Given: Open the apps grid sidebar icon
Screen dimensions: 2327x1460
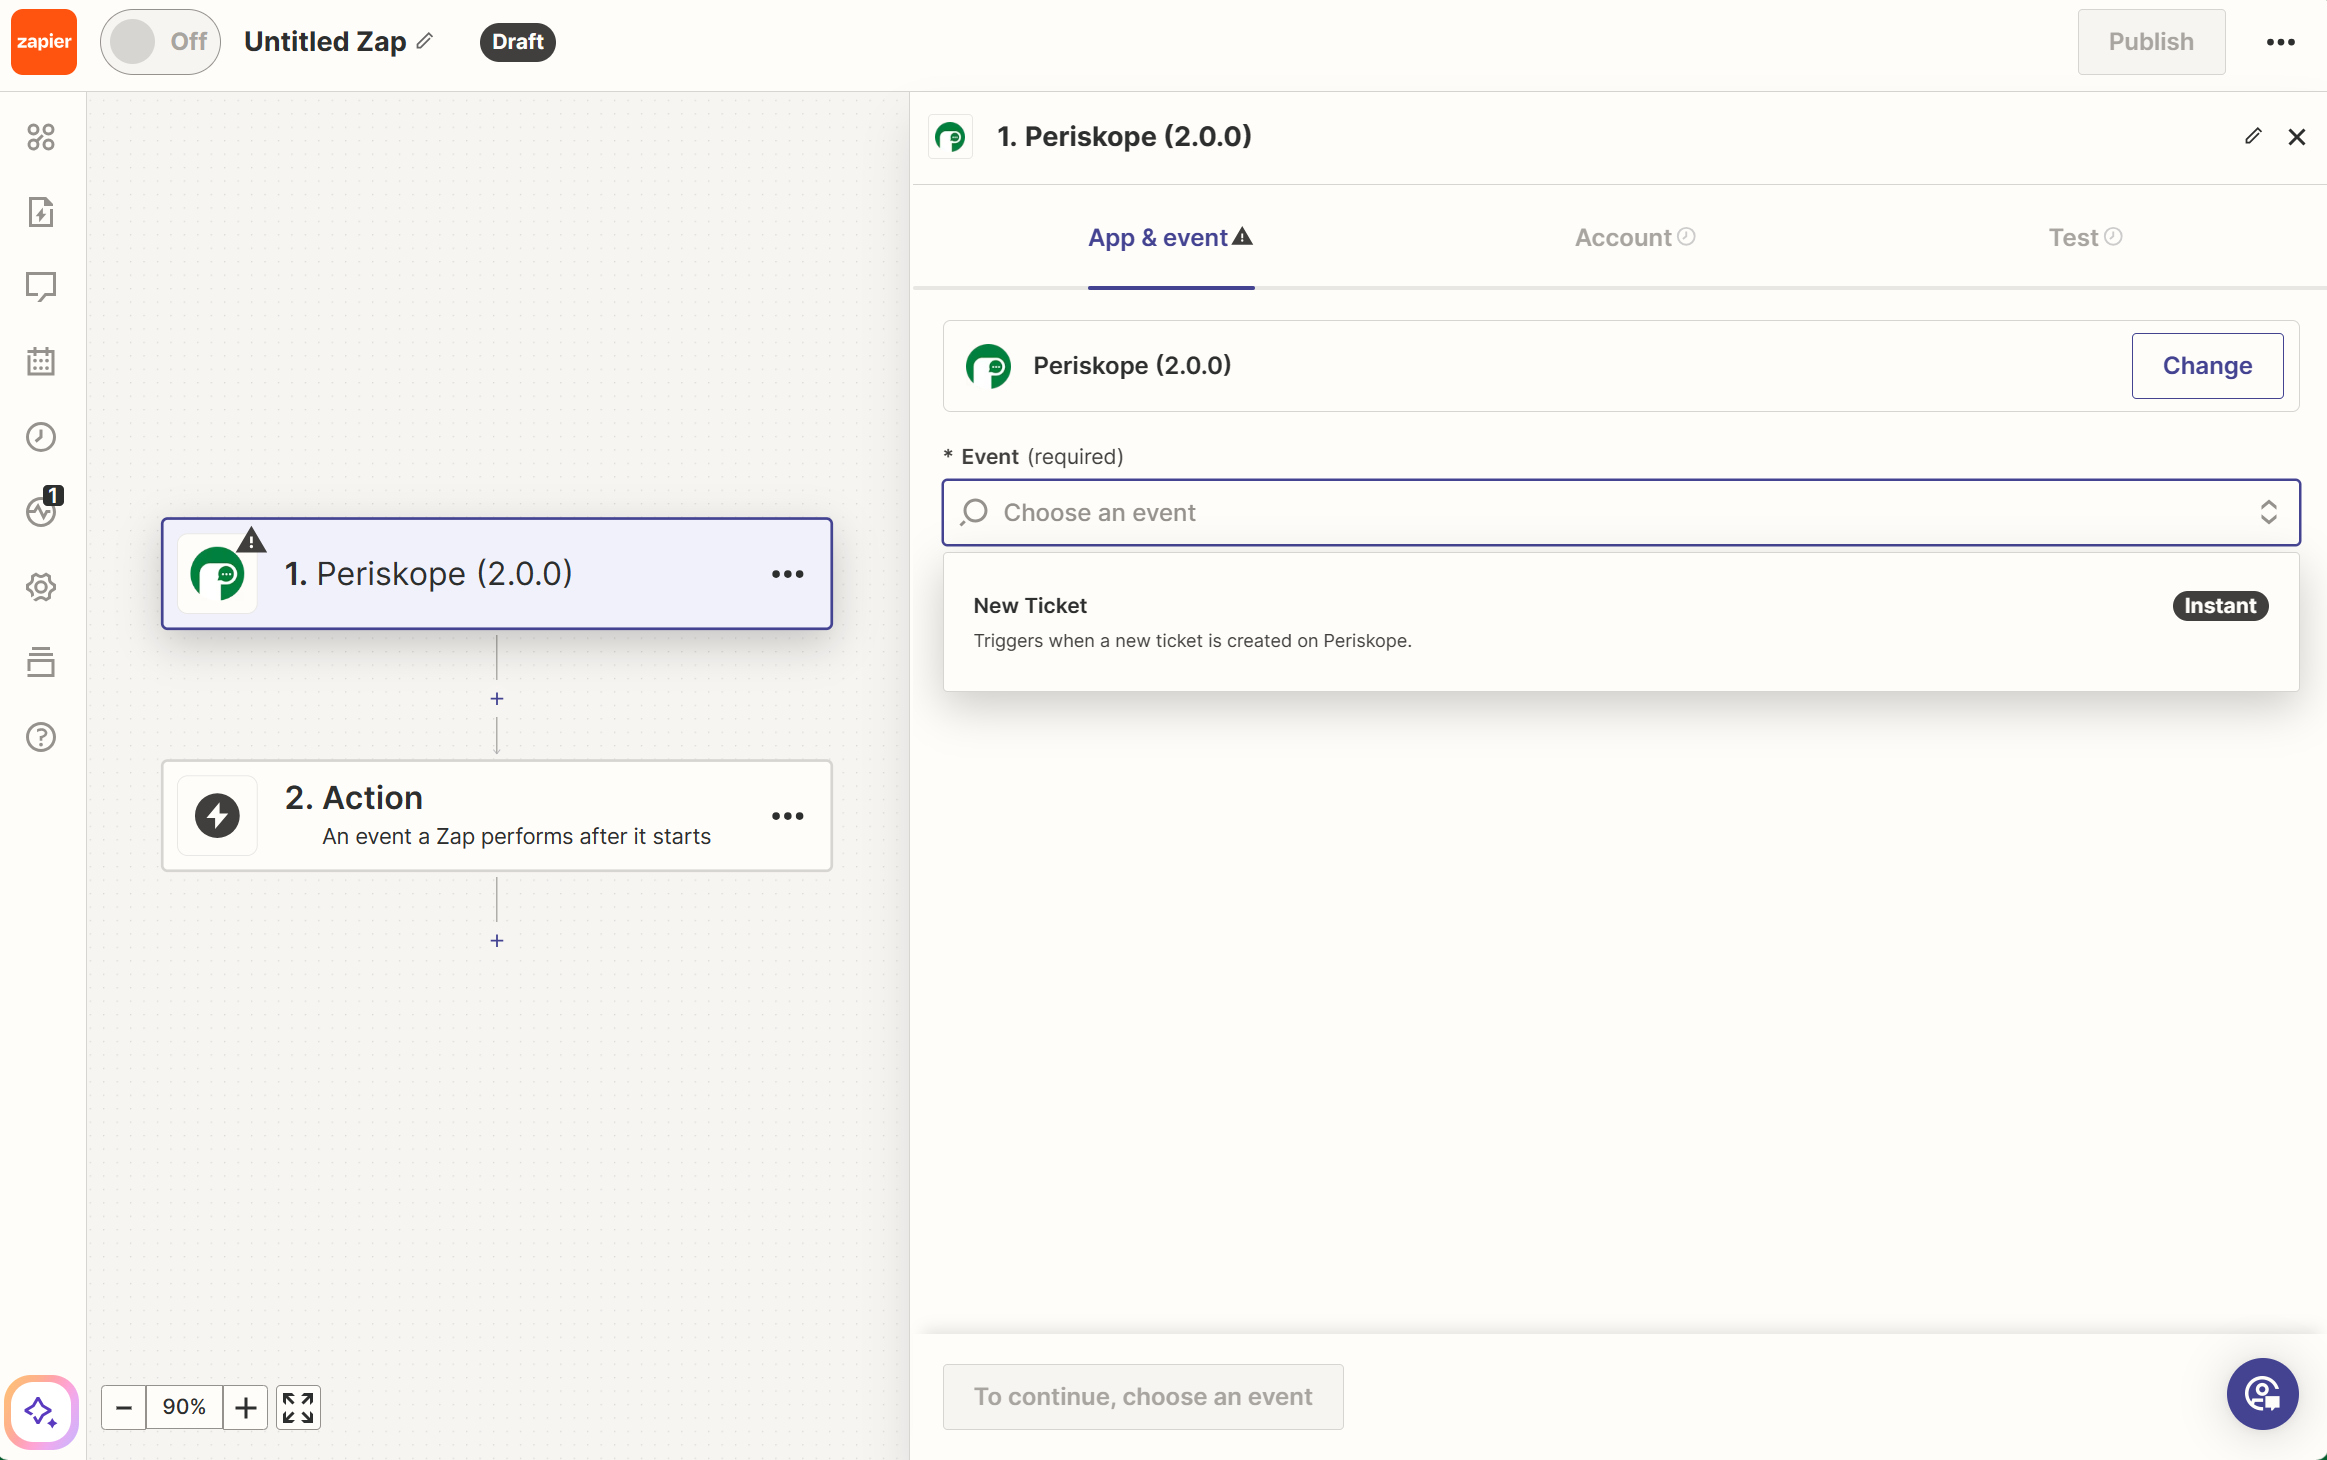Looking at the screenshot, I should (x=41, y=137).
